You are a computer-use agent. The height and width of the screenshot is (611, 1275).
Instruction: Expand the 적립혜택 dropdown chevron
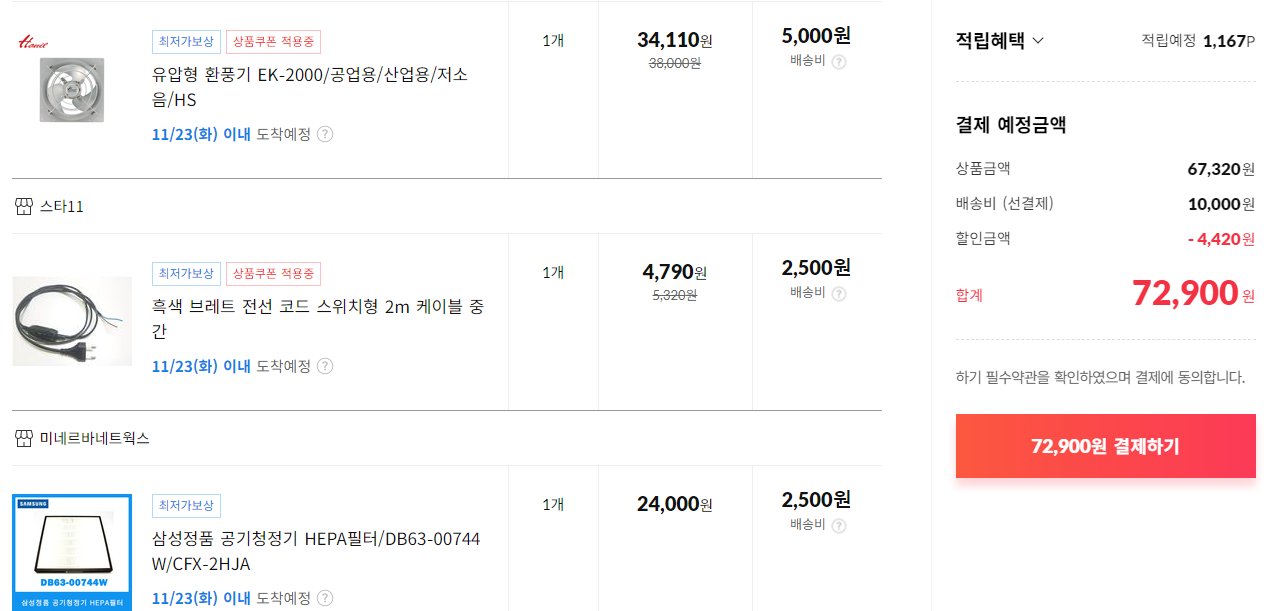[x=1037, y=41]
